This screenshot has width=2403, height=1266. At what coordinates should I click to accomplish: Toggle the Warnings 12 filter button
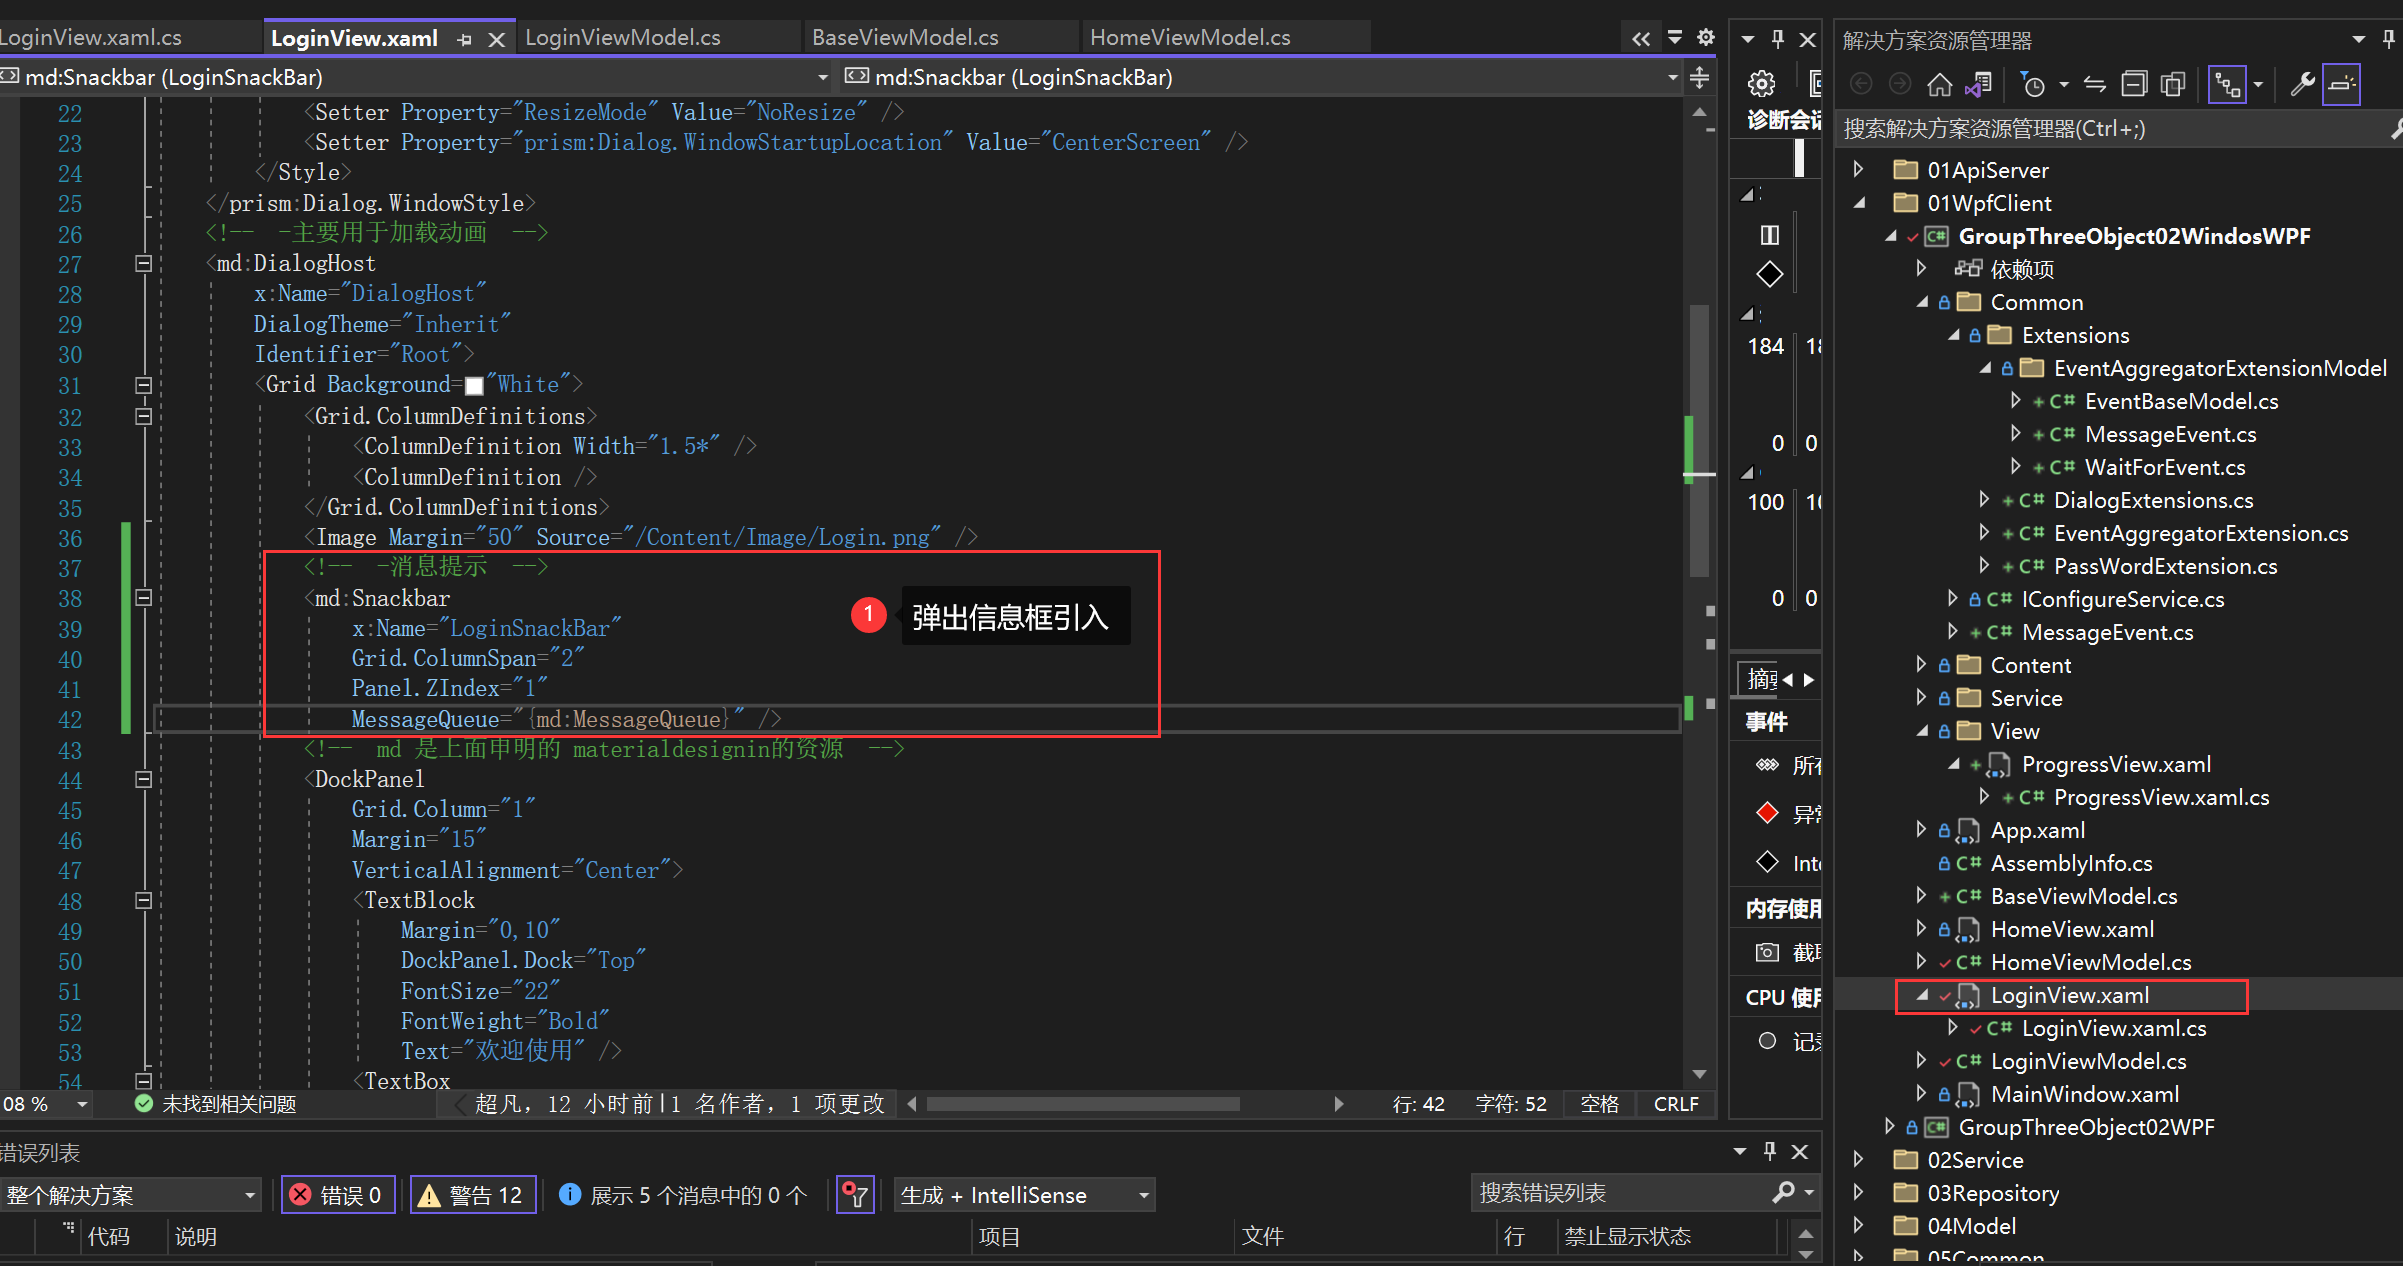(473, 1195)
